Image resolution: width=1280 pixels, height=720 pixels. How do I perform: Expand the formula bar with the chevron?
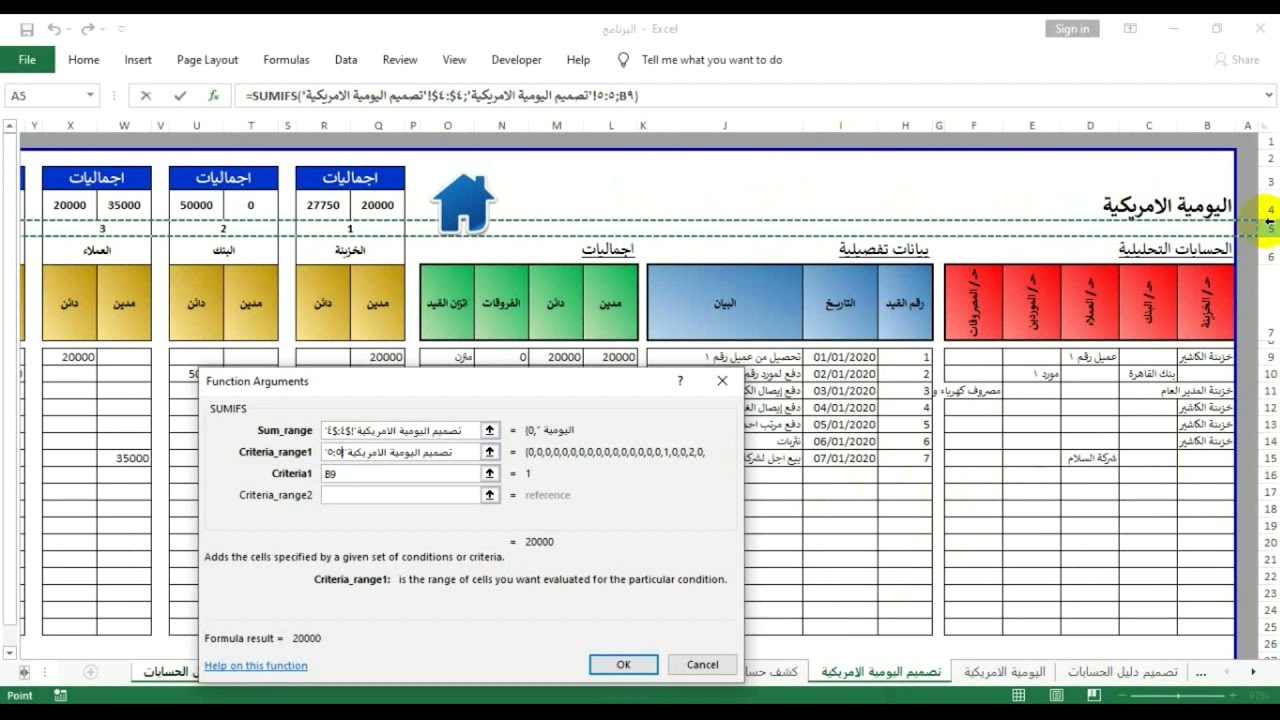coord(1269,96)
